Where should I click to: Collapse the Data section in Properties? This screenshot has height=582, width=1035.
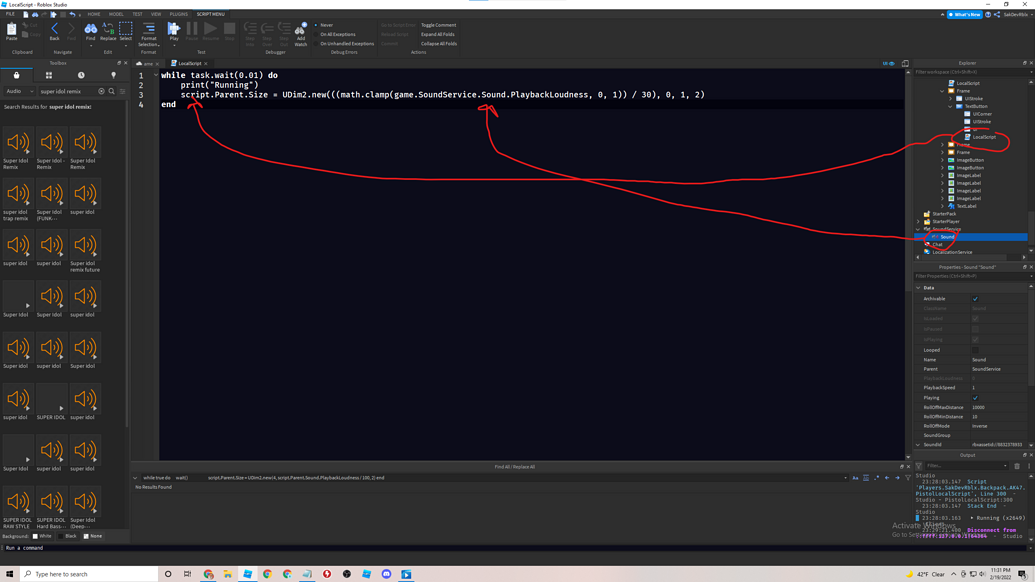918,288
